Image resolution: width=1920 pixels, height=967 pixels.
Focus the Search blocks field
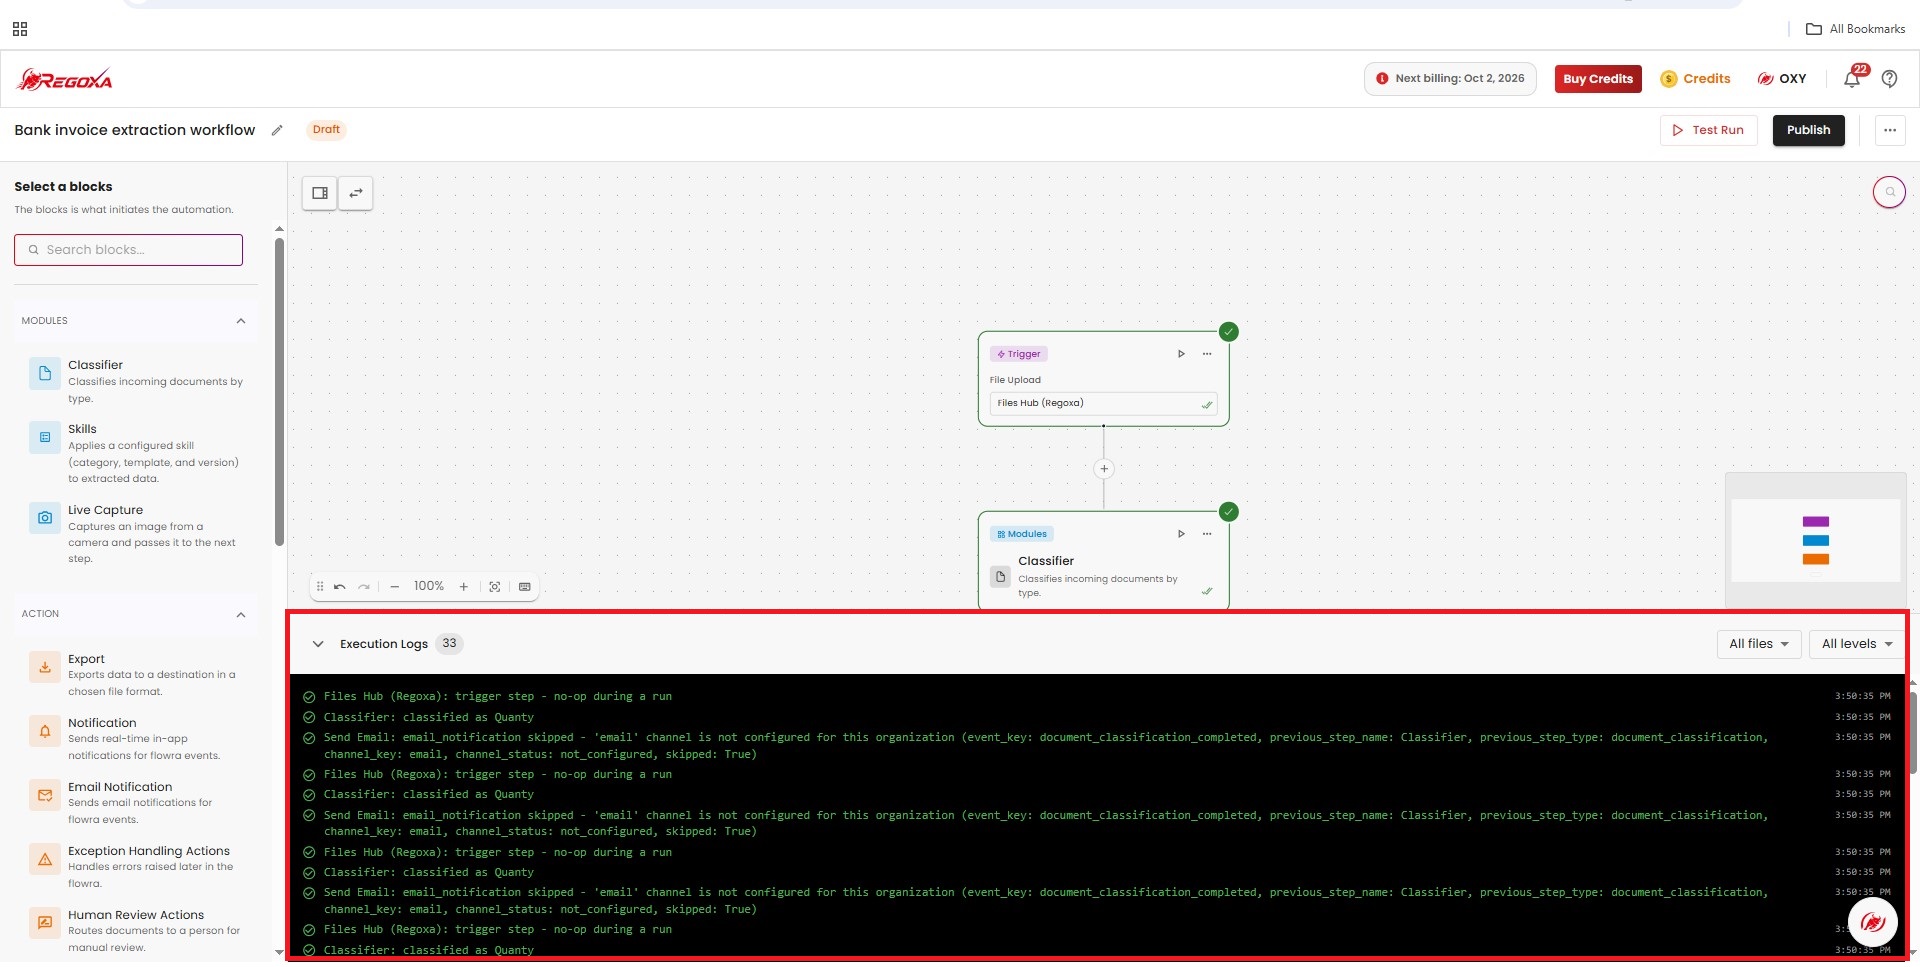pyautogui.click(x=128, y=250)
